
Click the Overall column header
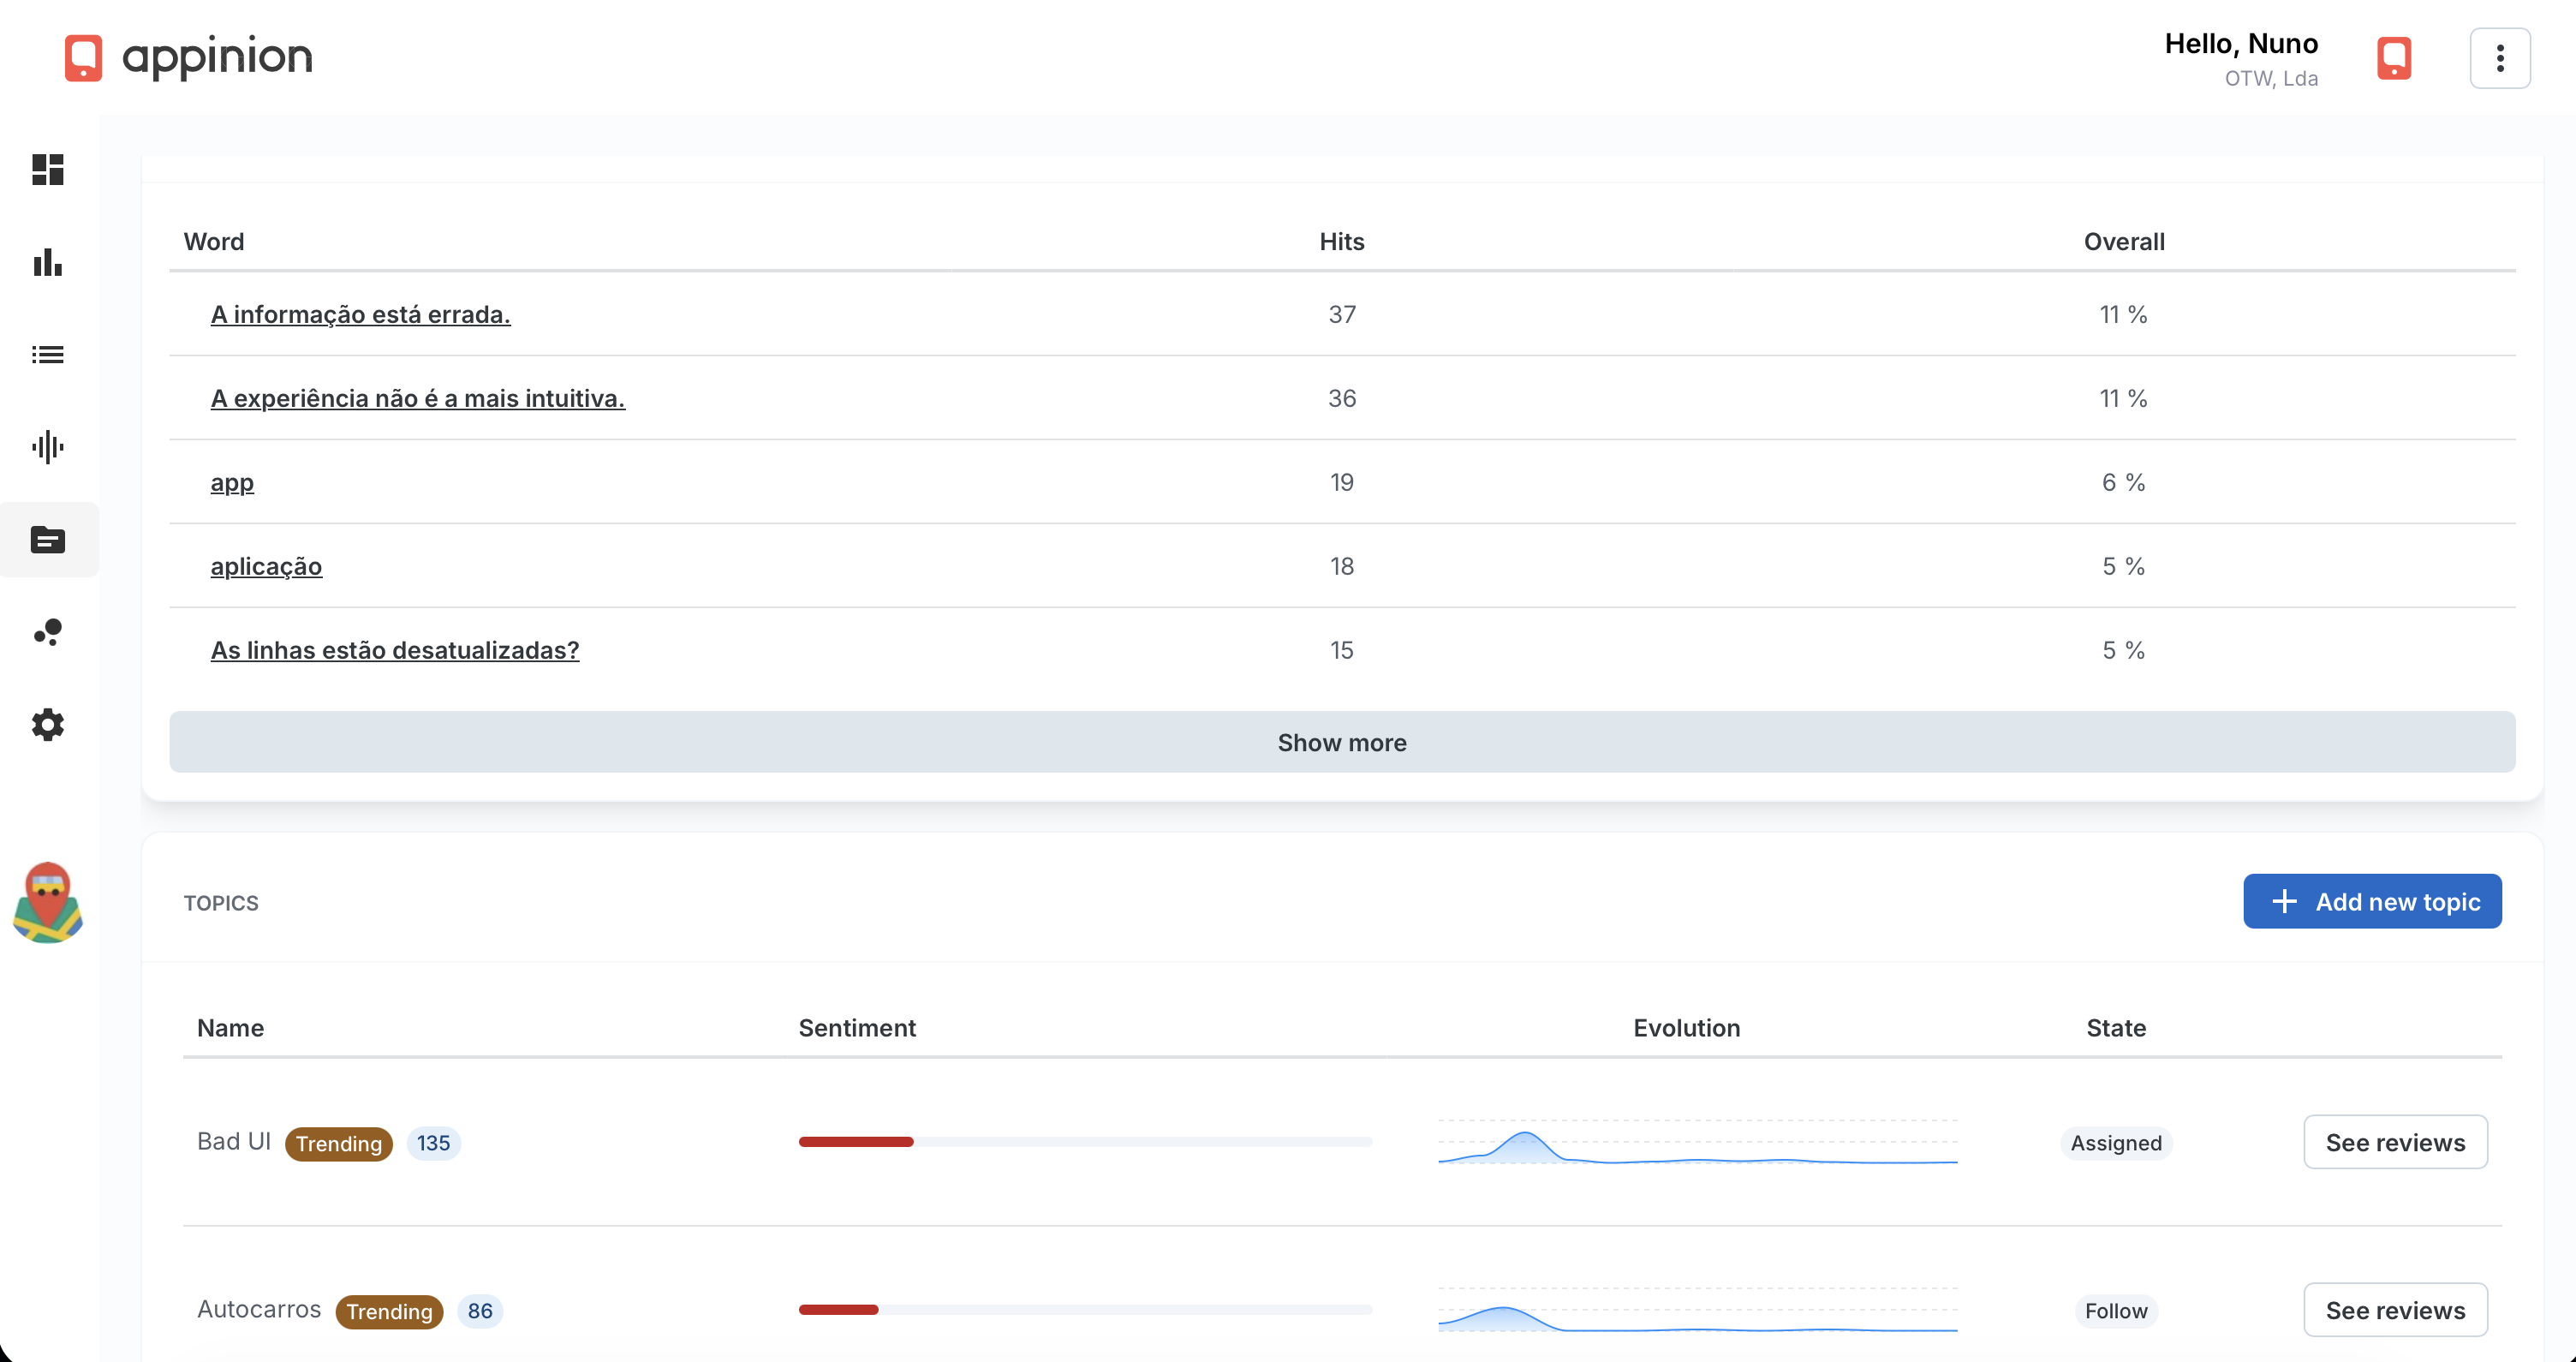coord(2124,242)
